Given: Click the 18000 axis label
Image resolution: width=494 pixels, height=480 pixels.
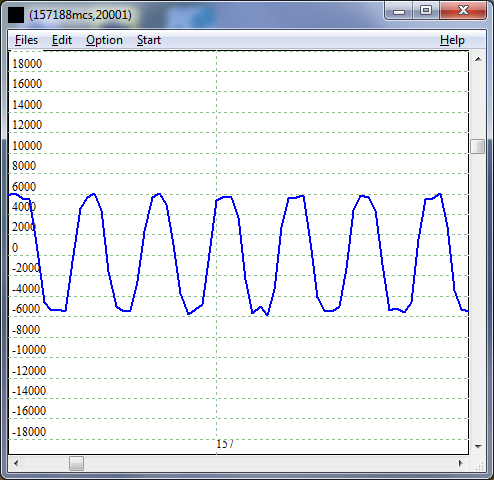Looking at the screenshot, I should [x=27, y=64].
